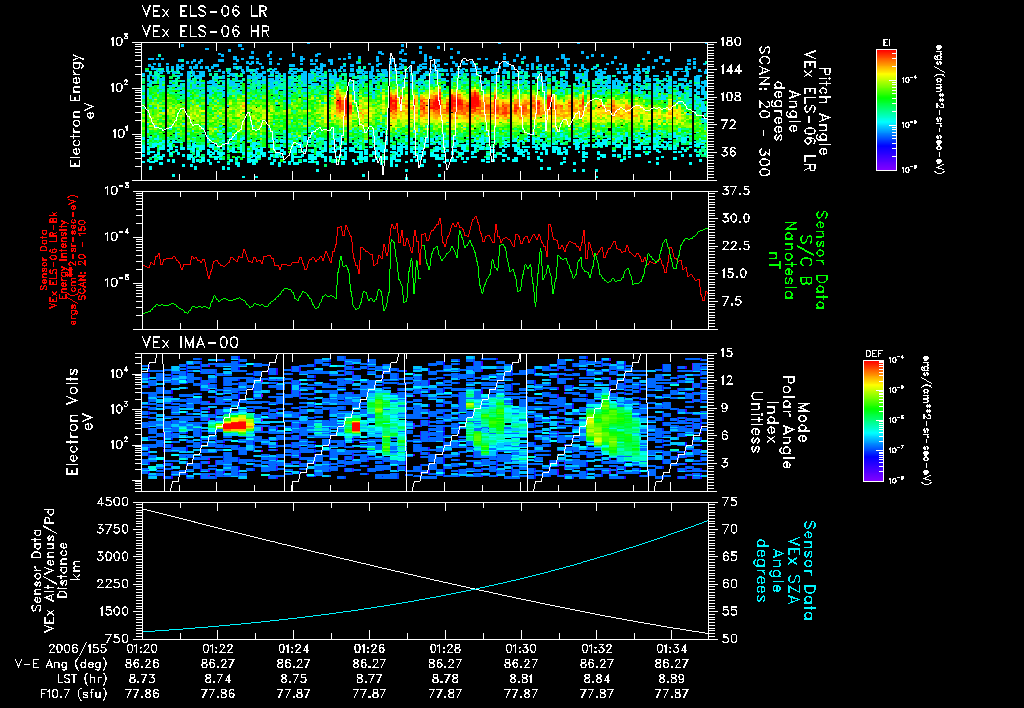1024x708 pixels.
Task: Click the "VEx IMA-00" panel label
Action: 191,342
